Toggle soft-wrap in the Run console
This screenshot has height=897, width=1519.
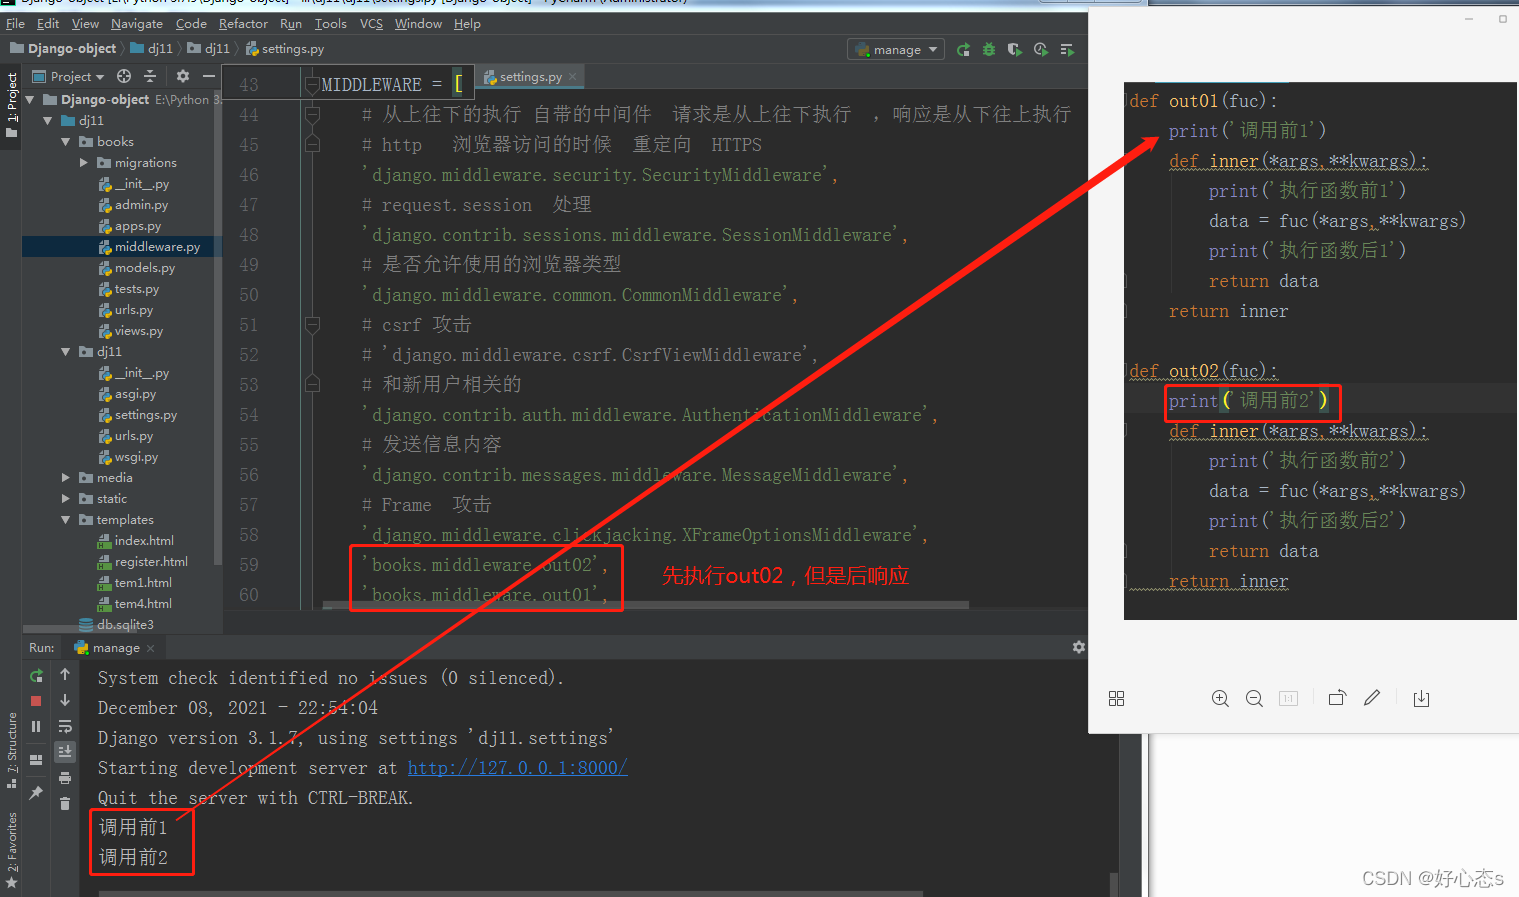[65, 726]
